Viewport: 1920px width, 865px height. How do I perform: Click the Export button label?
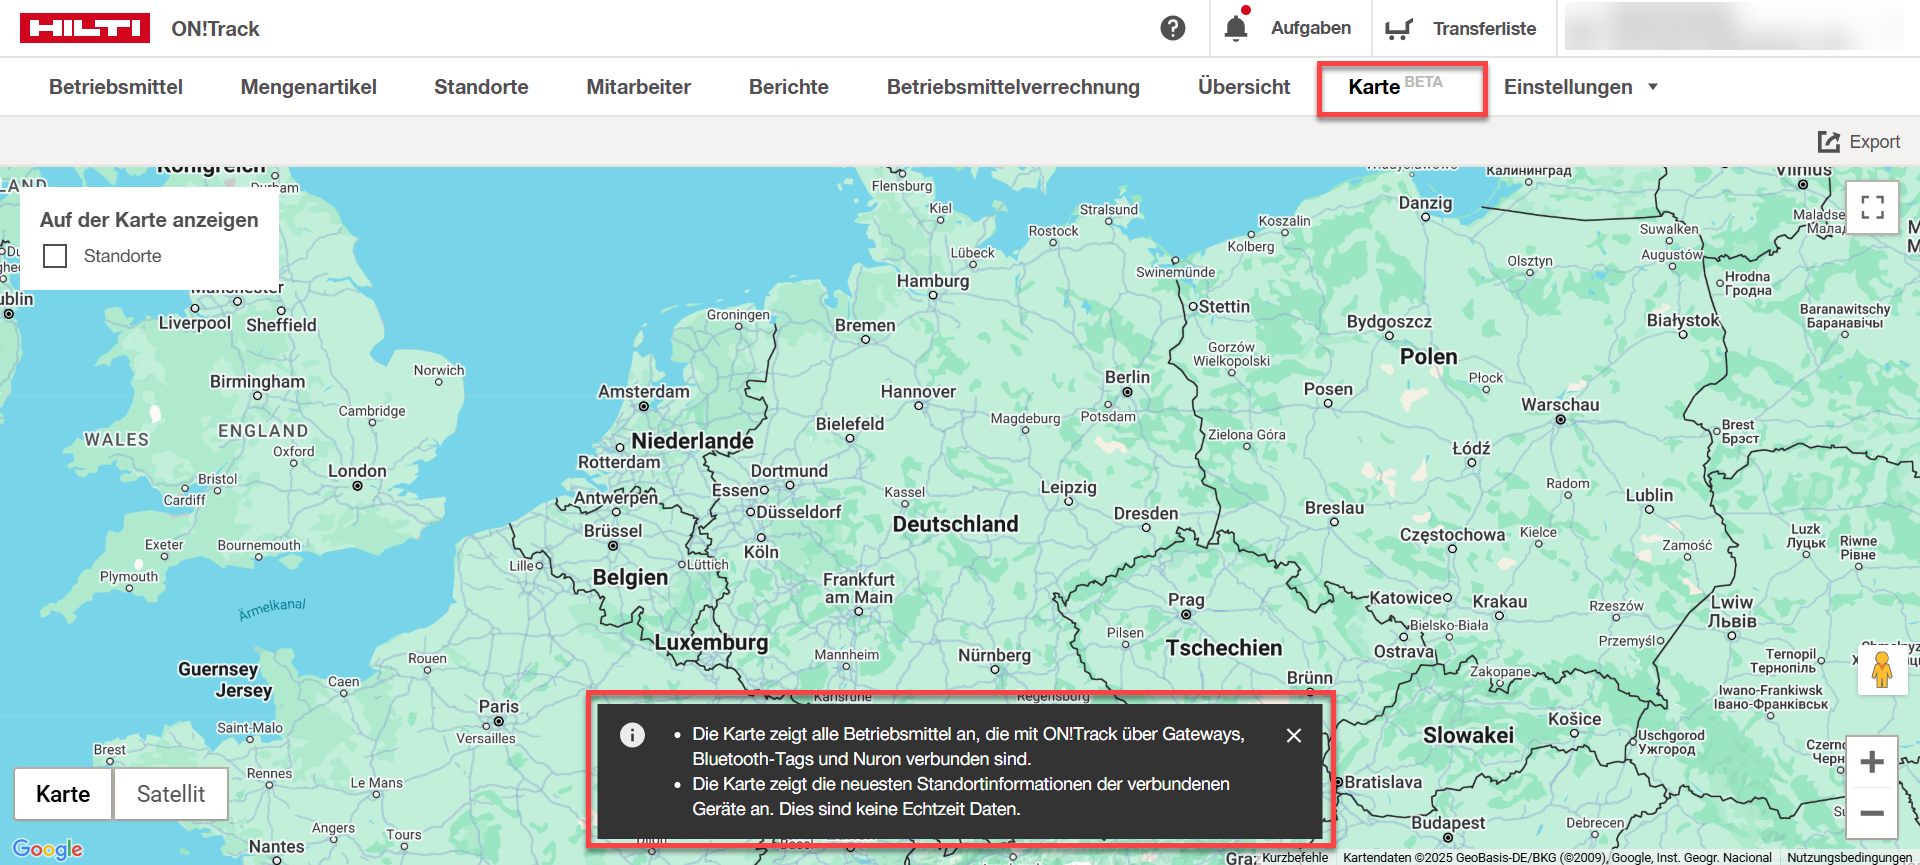[x=1875, y=142]
